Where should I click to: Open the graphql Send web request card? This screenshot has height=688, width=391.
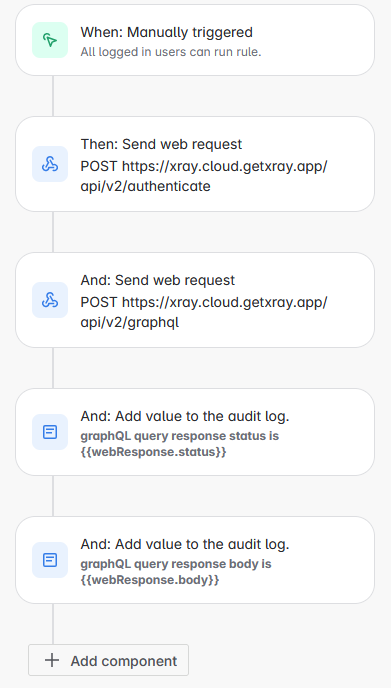[x=195, y=300]
